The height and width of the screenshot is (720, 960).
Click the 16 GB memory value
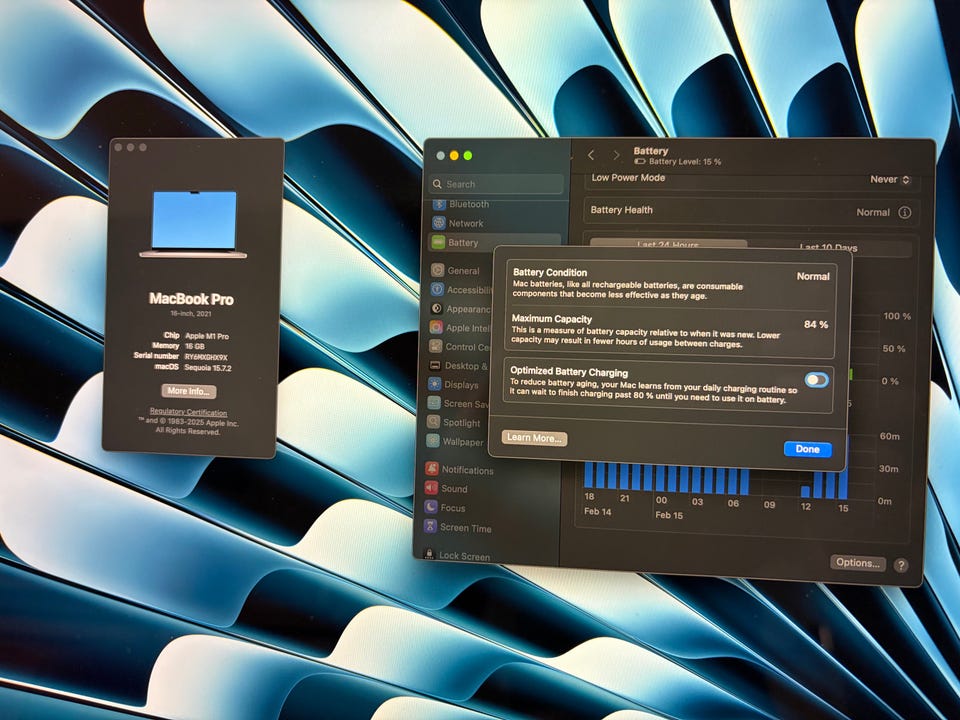[195, 347]
